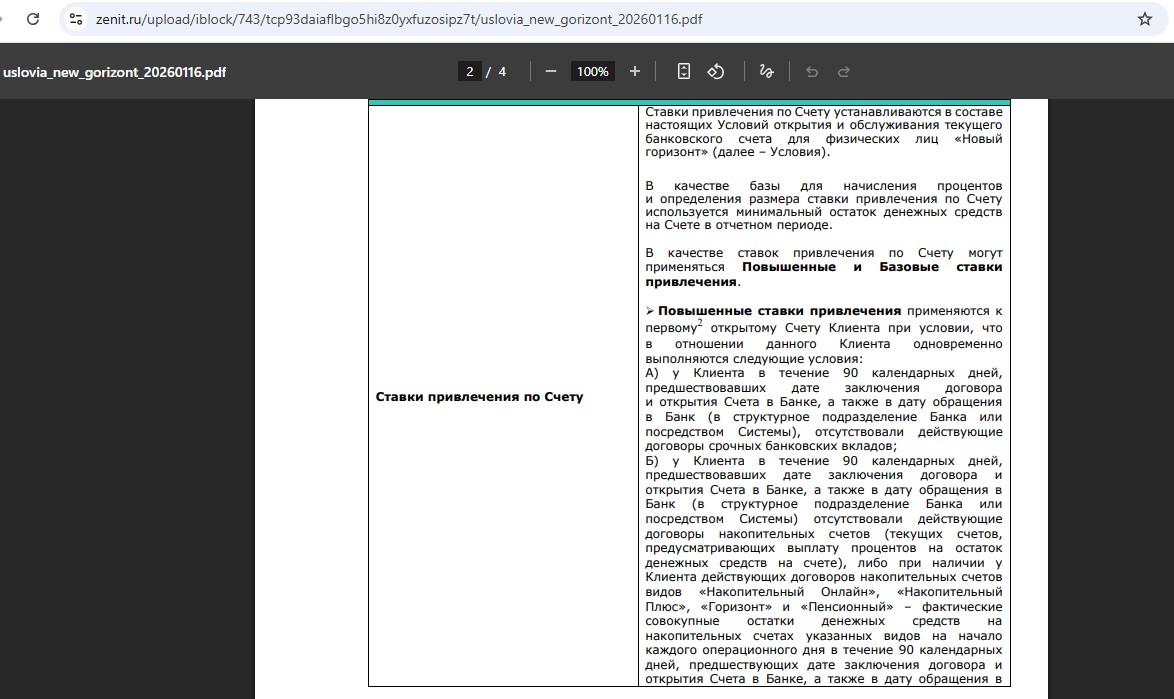Enable the draw annotation tool
Viewport: 1174px width, 699px height.
(x=766, y=71)
